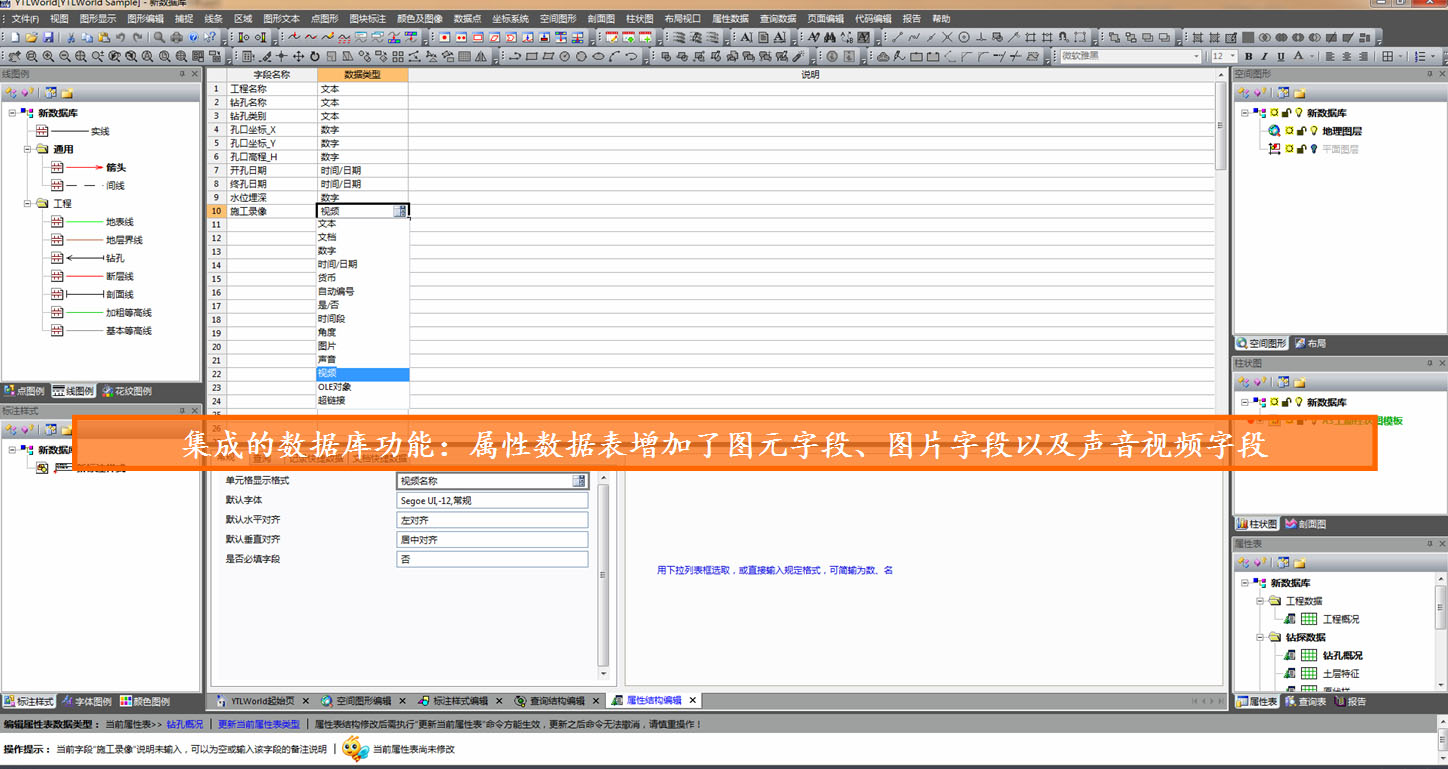
Task: Click the 是否必填字段 value field
Action: pos(492,559)
